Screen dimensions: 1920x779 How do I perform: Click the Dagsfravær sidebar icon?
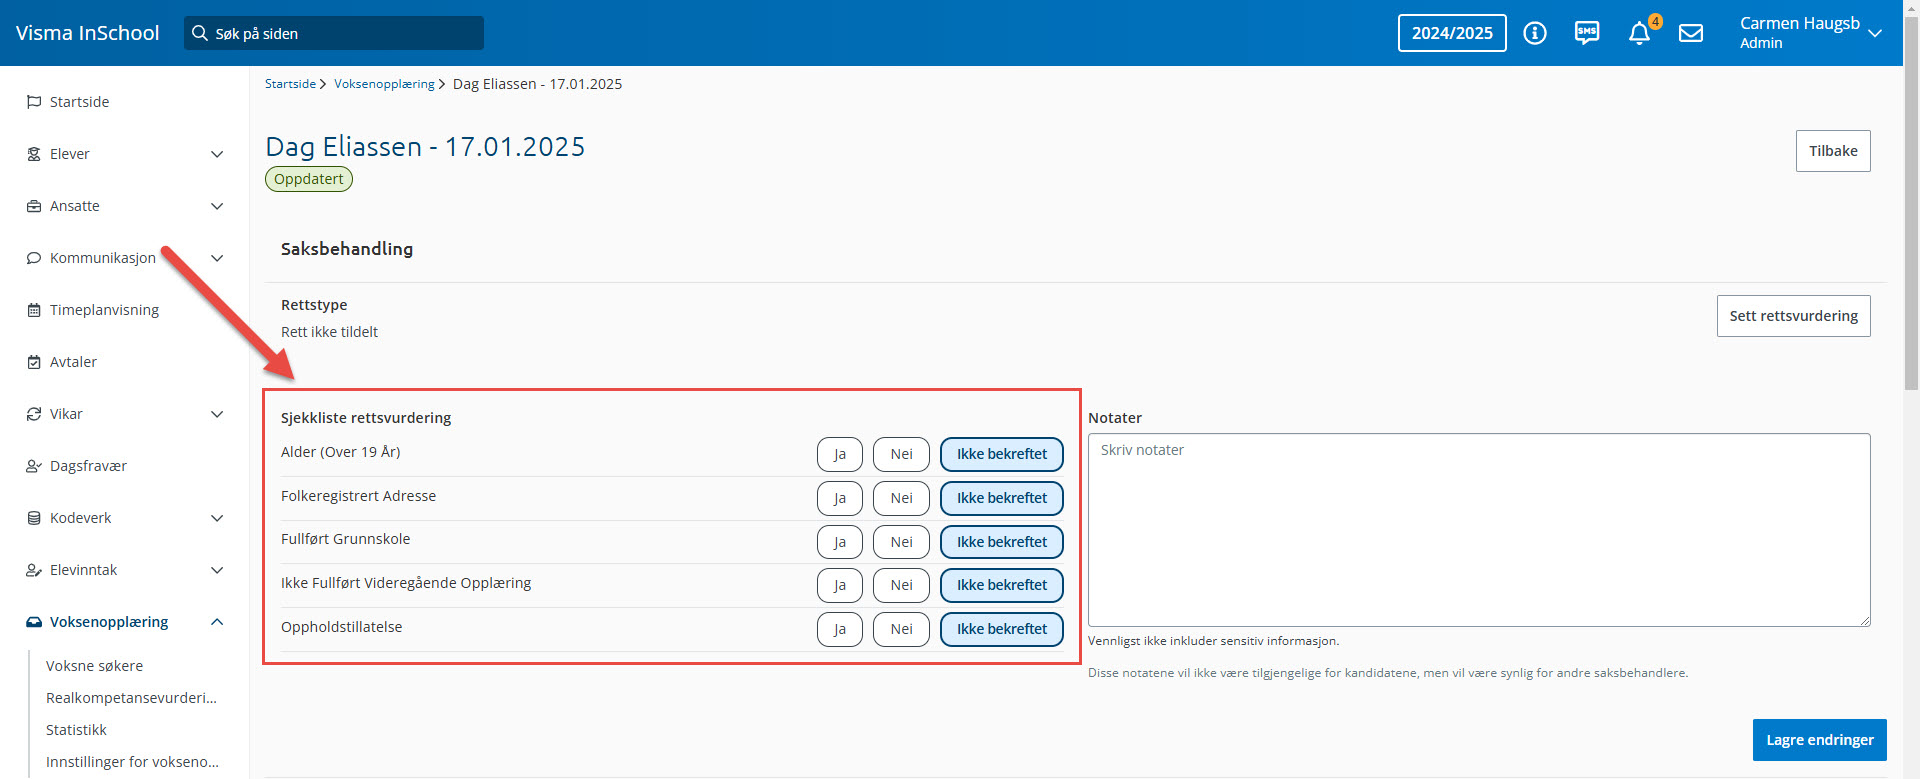click(34, 466)
